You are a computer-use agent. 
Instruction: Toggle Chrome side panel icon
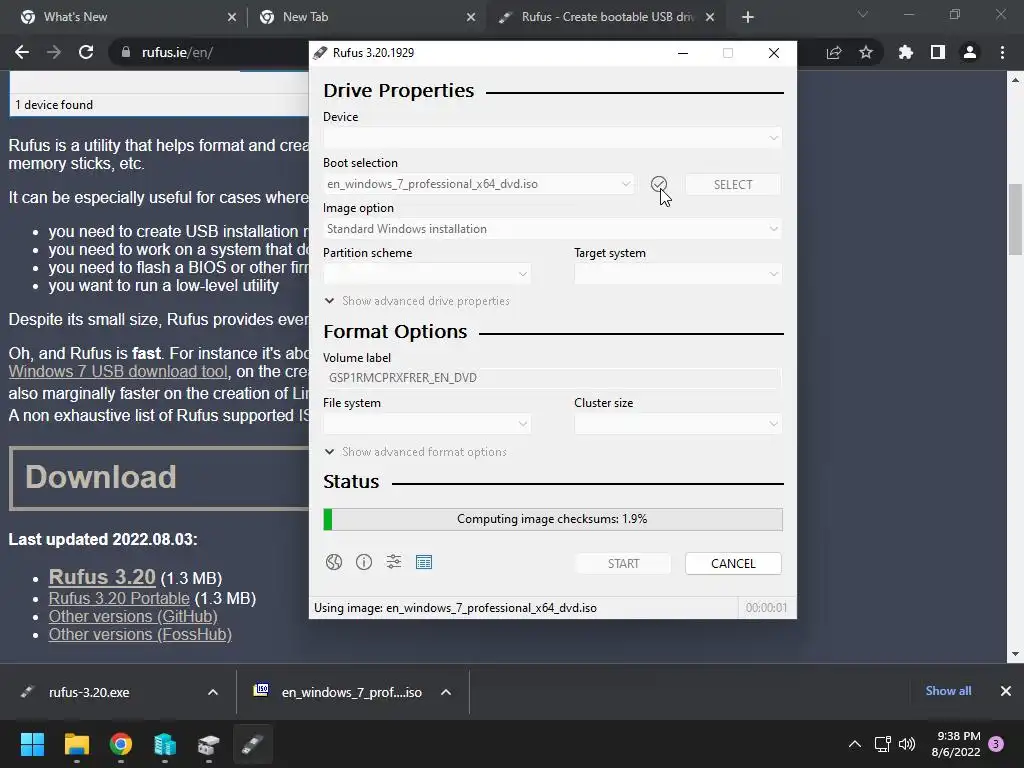pyautogui.click(x=938, y=52)
